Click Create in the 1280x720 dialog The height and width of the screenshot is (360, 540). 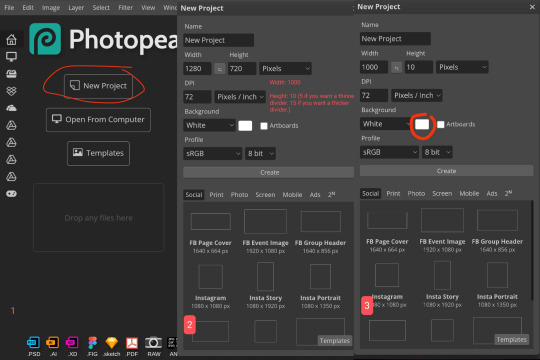click(269, 172)
